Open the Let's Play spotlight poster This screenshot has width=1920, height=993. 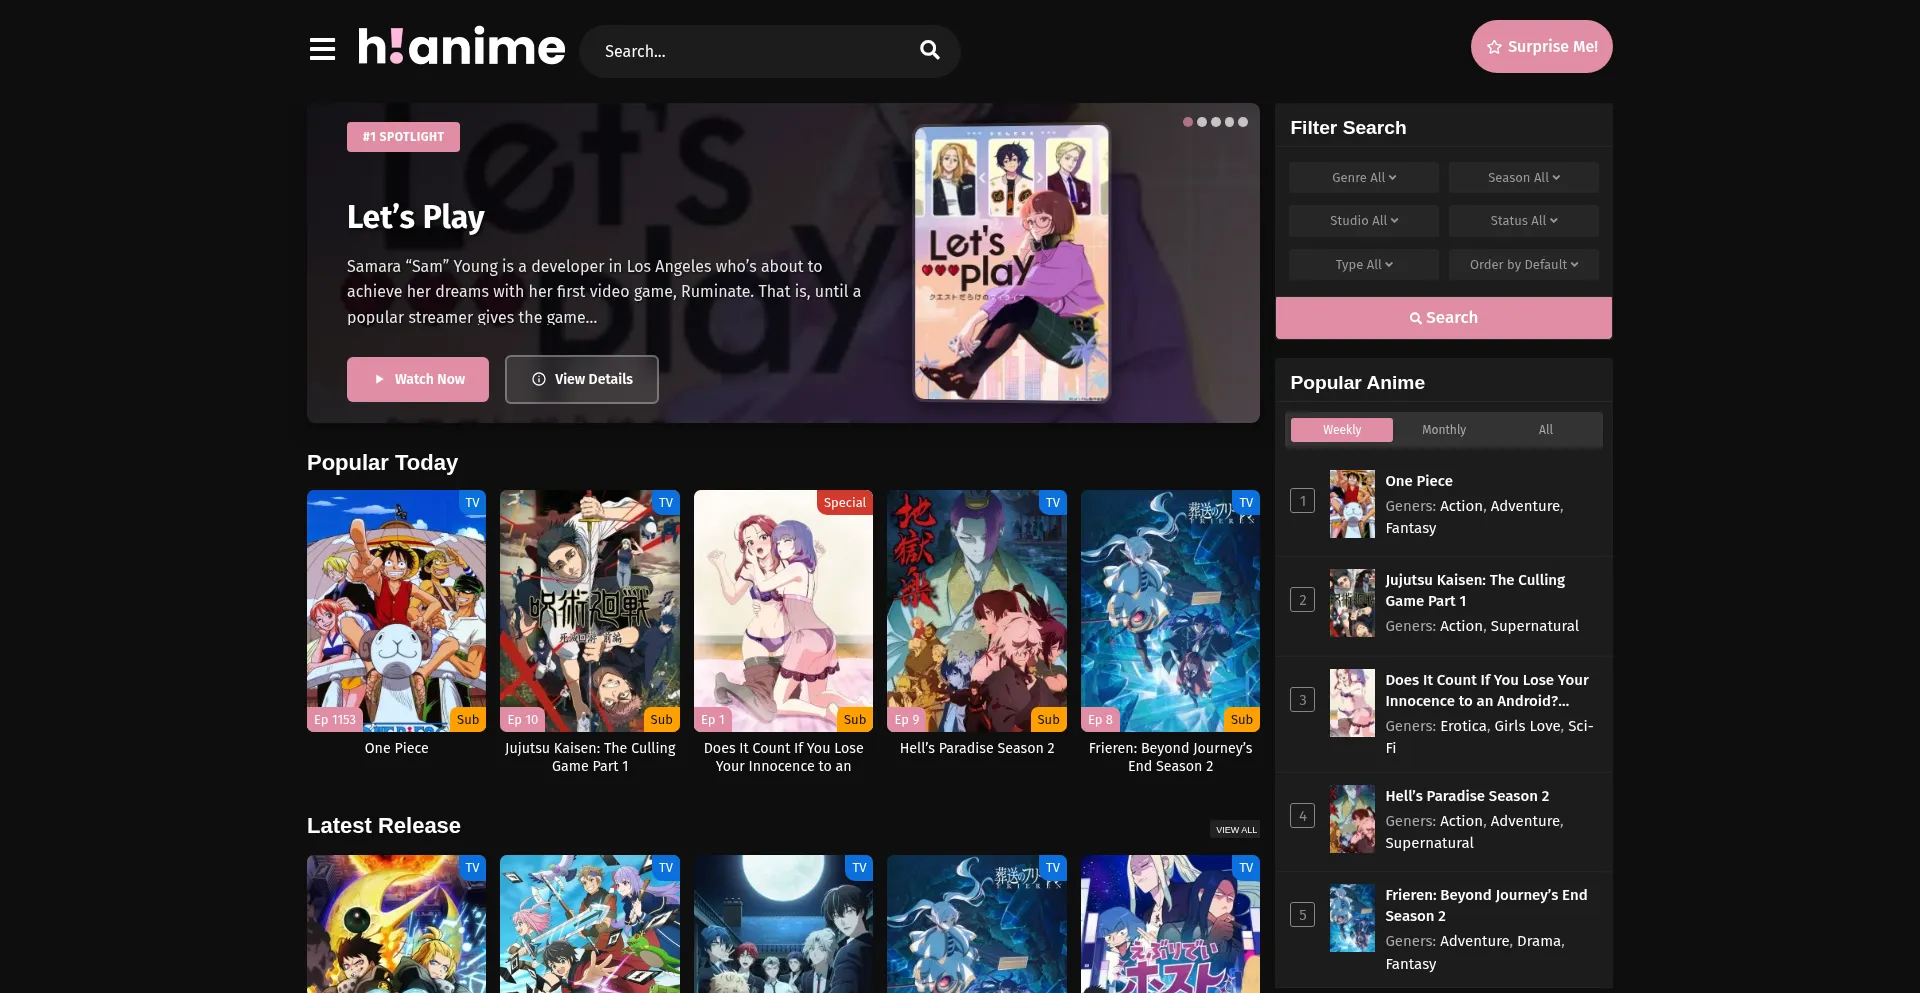(x=1012, y=263)
